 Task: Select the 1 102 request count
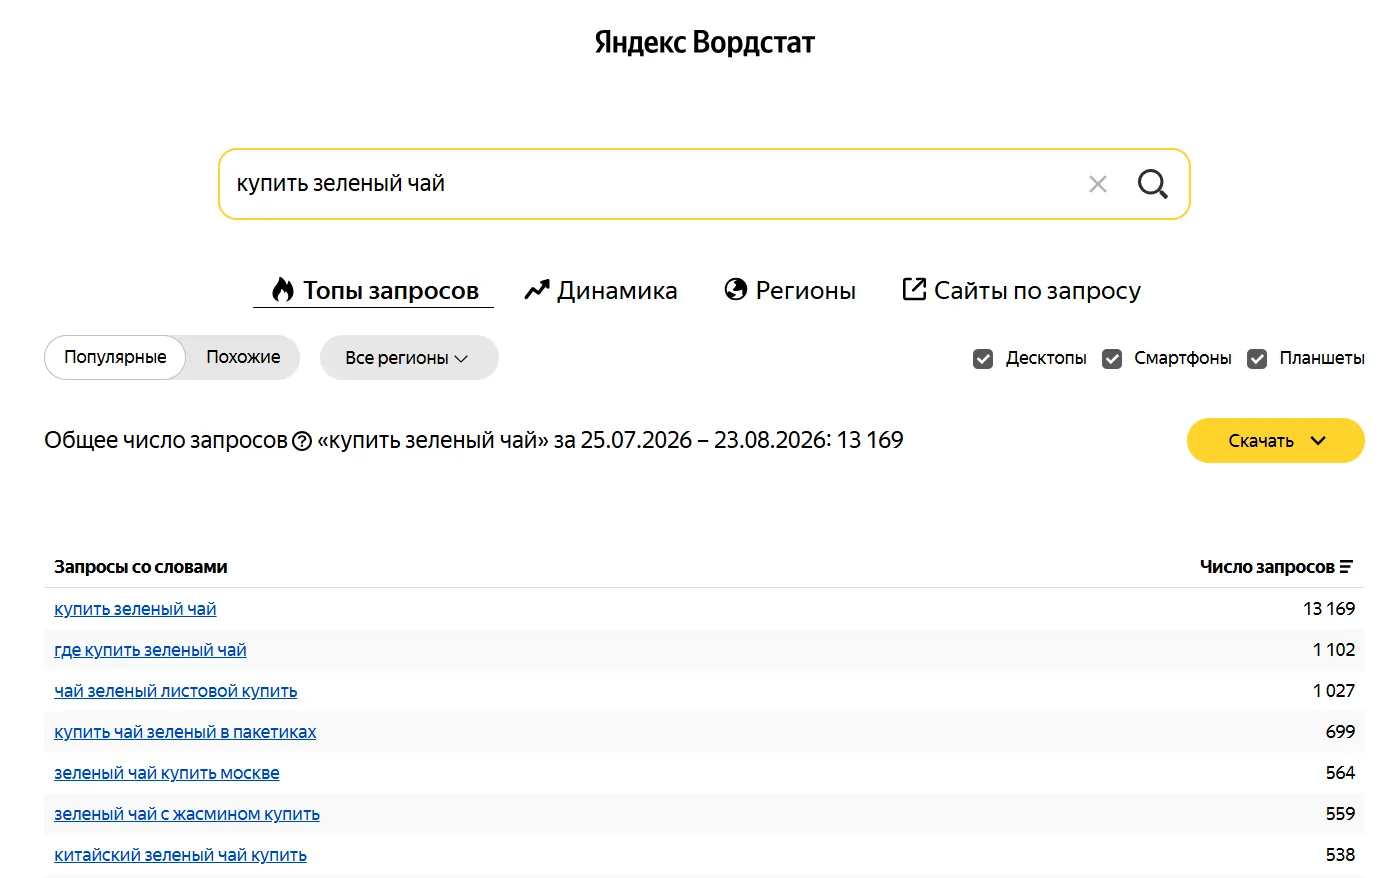[x=1334, y=650]
